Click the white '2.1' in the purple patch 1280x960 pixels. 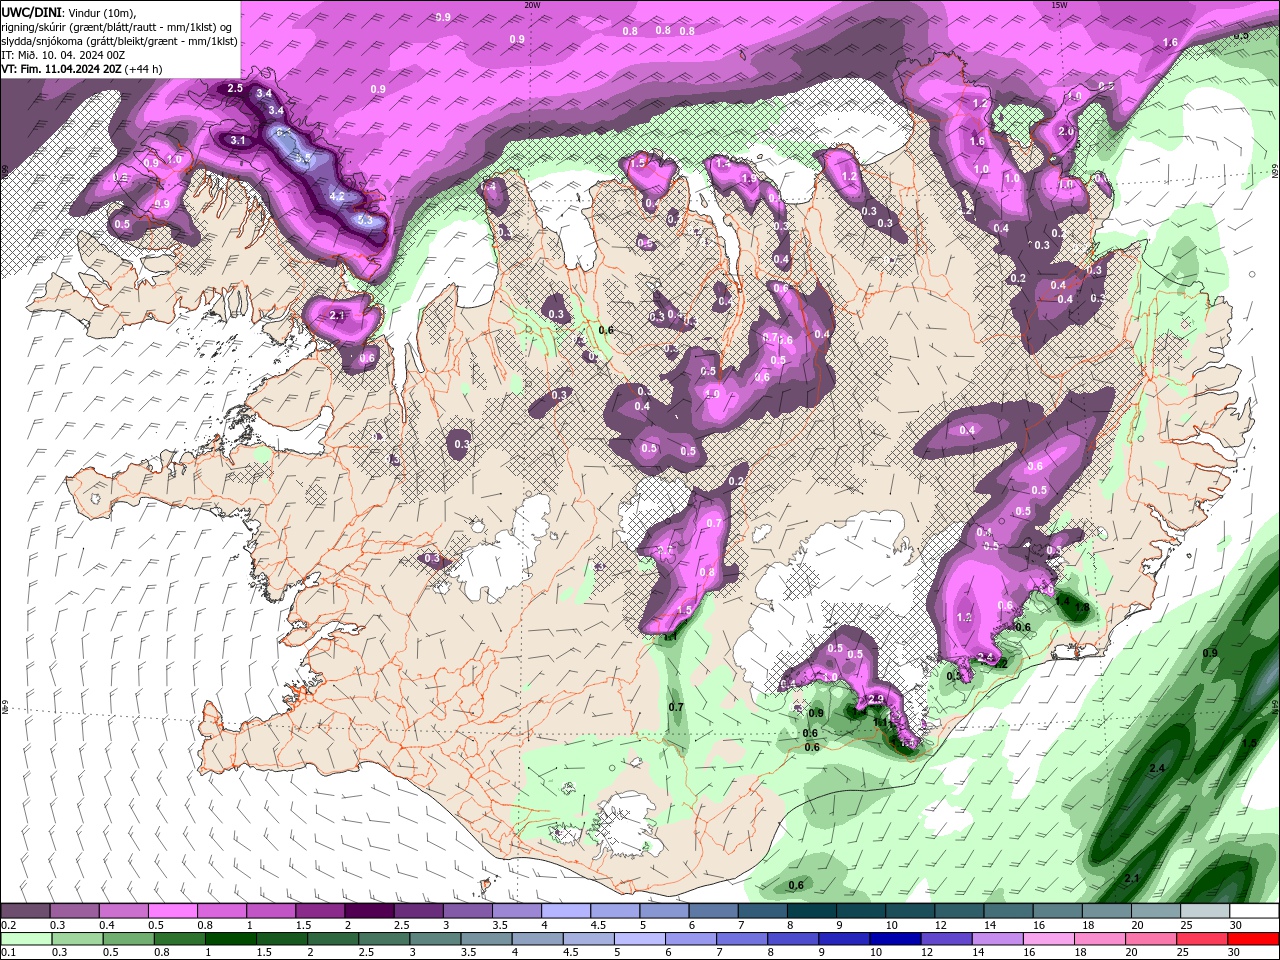337,315
